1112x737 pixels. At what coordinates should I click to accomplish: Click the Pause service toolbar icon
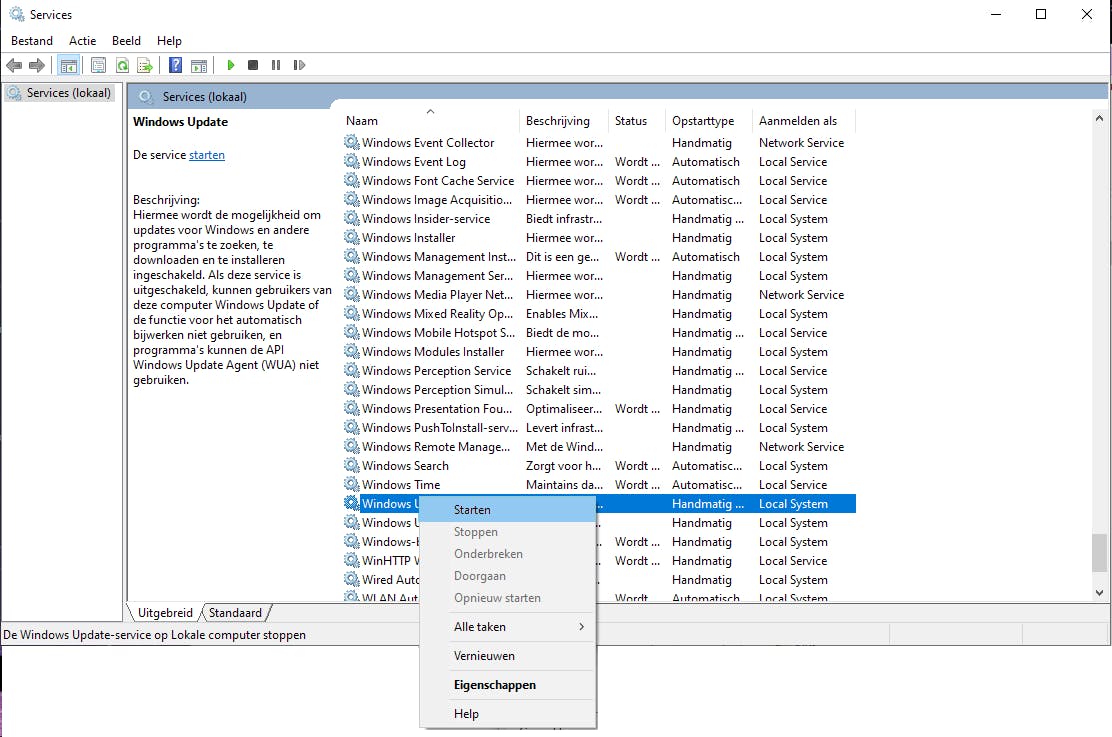click(276, 65)
